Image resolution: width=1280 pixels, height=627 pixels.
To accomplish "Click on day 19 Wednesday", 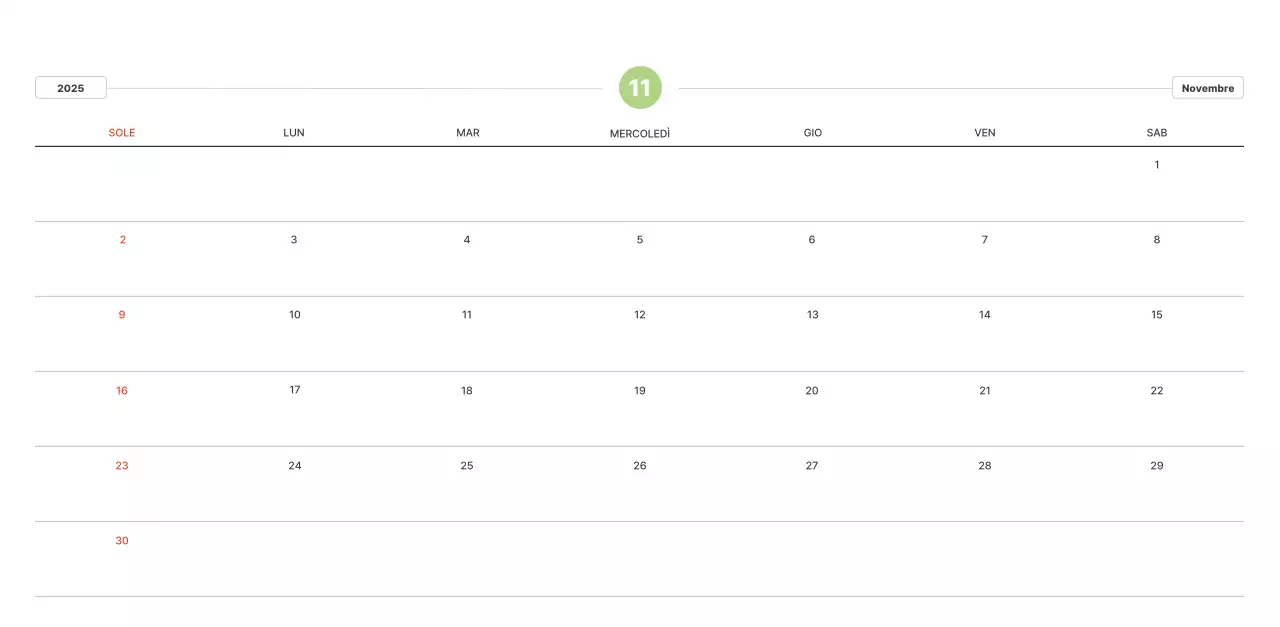I will click(640, 391).
